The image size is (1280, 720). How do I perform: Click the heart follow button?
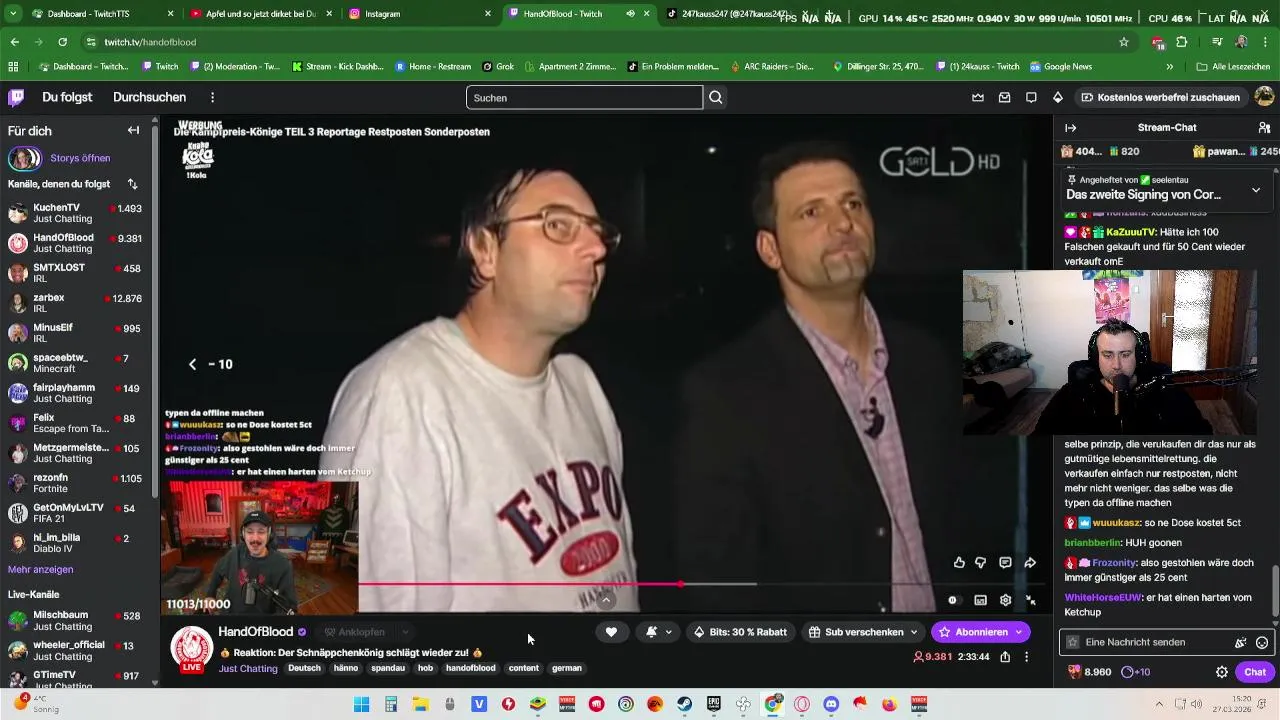point(611,632)
